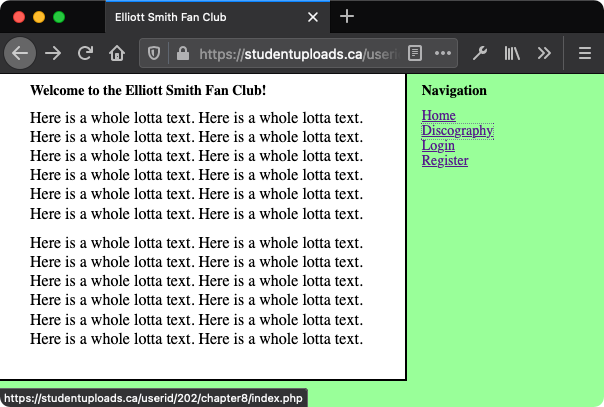The image size is (604, 407).
Task: Open the Firefox hamburger menu
Action: pos(585,53)
